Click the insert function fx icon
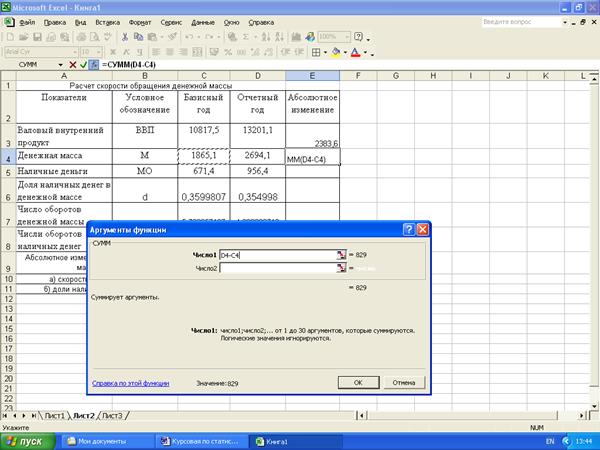The image size is (600, 450). (94, 65)
